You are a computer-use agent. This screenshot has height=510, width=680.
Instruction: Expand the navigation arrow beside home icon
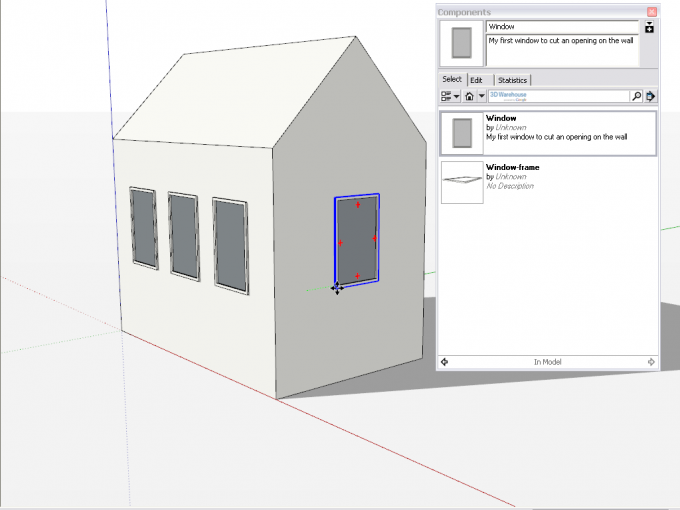click(x=481, y=97)
